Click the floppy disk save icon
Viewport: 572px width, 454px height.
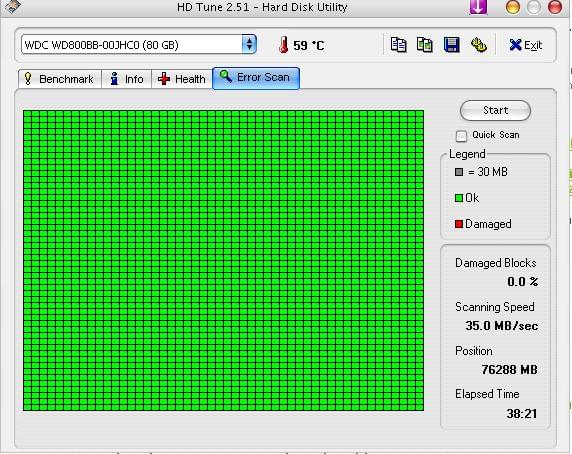tap(451, 45)
